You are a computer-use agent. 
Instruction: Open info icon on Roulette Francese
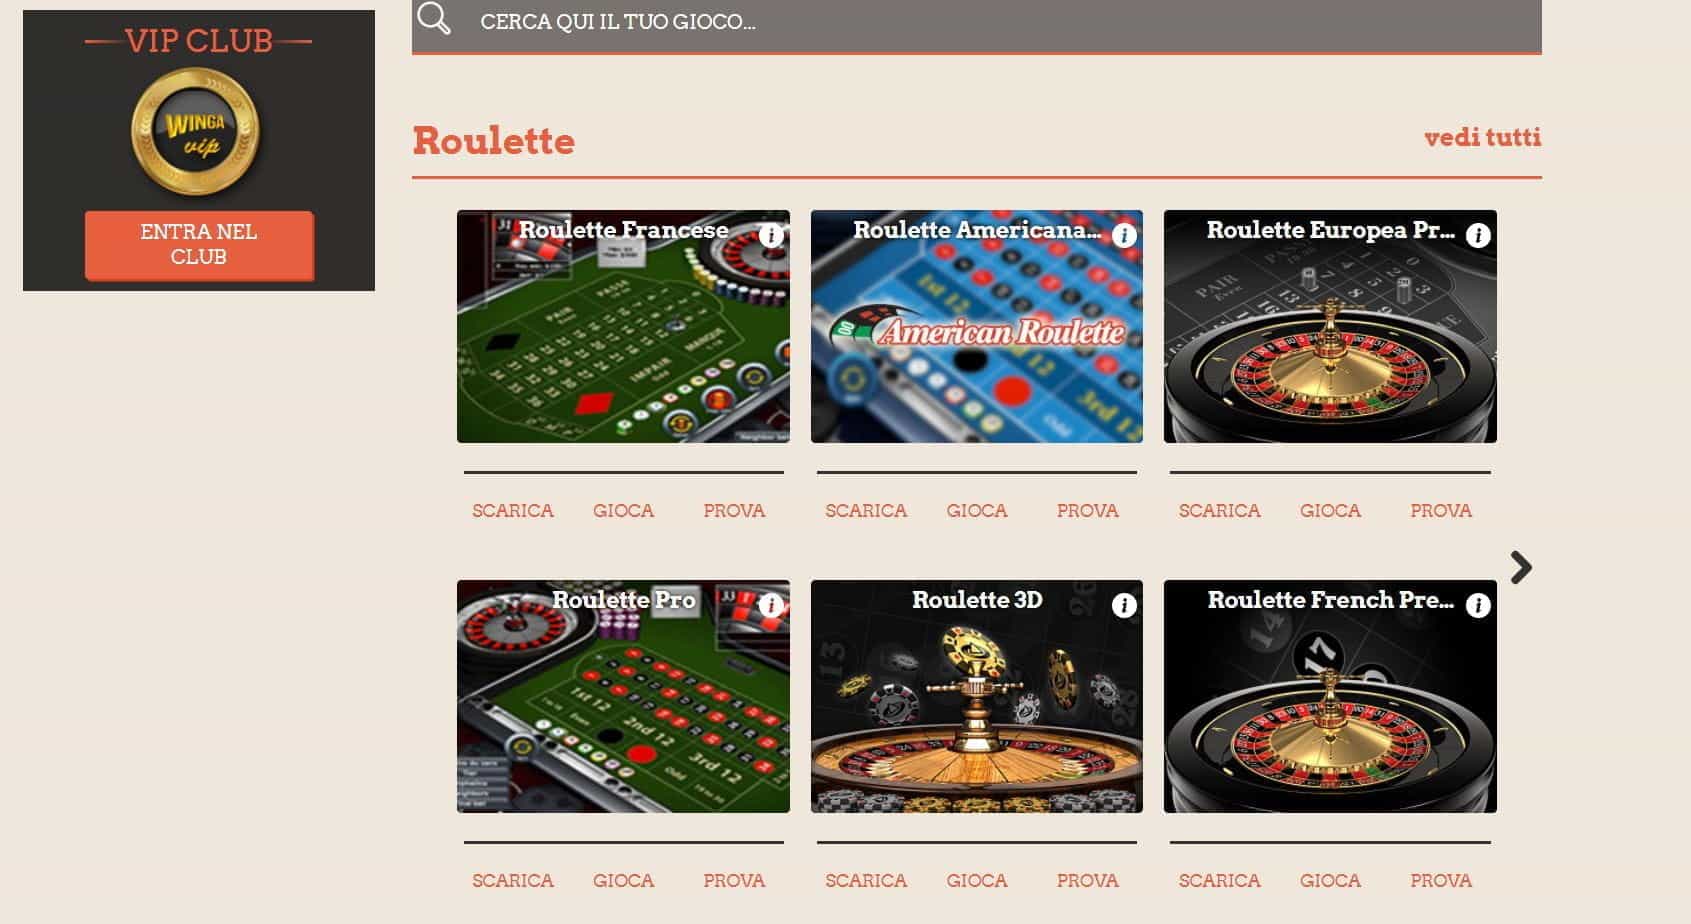tap(771, 235)
